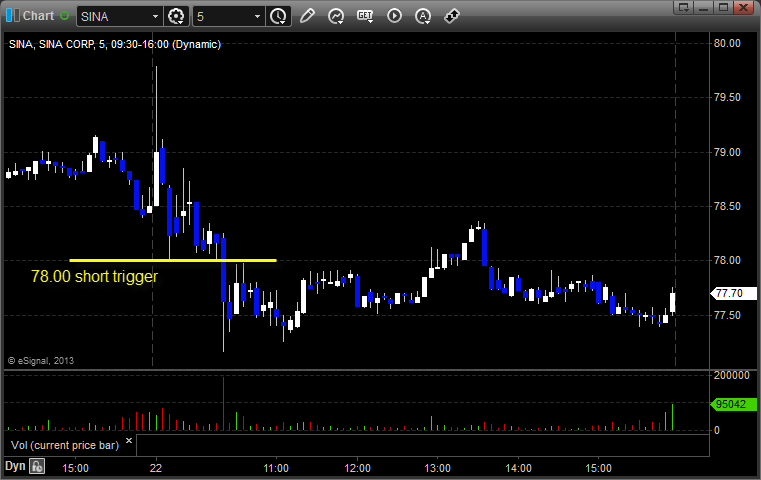This screenshot has height=480, width=761.
Task: Click the 200000 volume axis label
Action: click(731, 375)
